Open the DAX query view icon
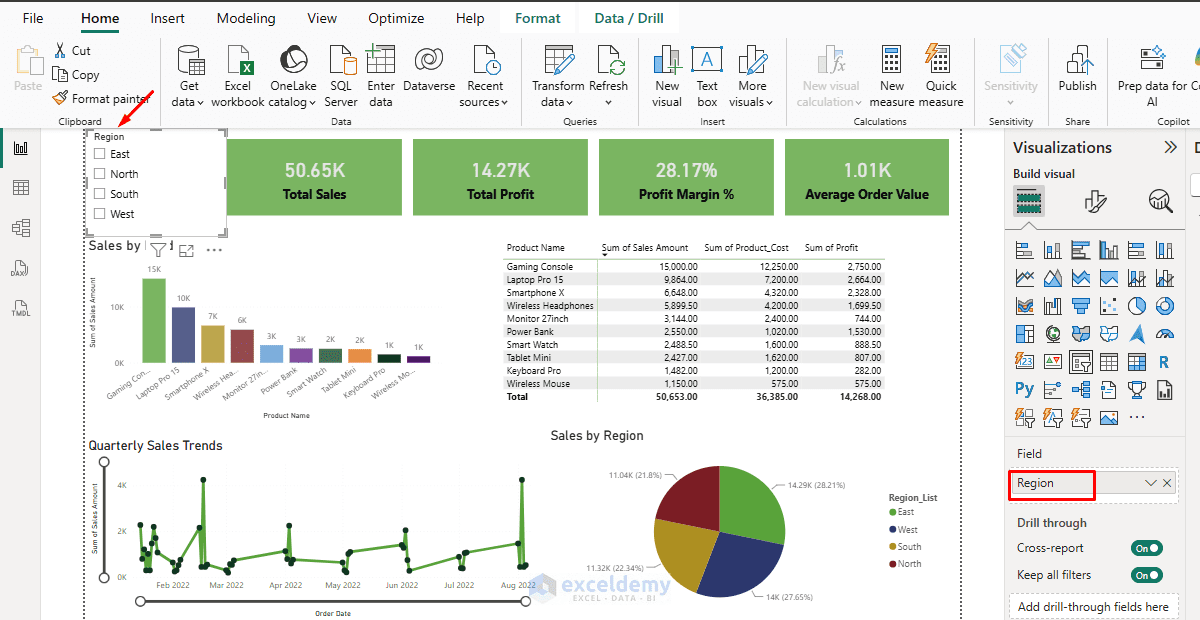The width and height of the screenshot is (1200, 620). (x=20, y=268)
